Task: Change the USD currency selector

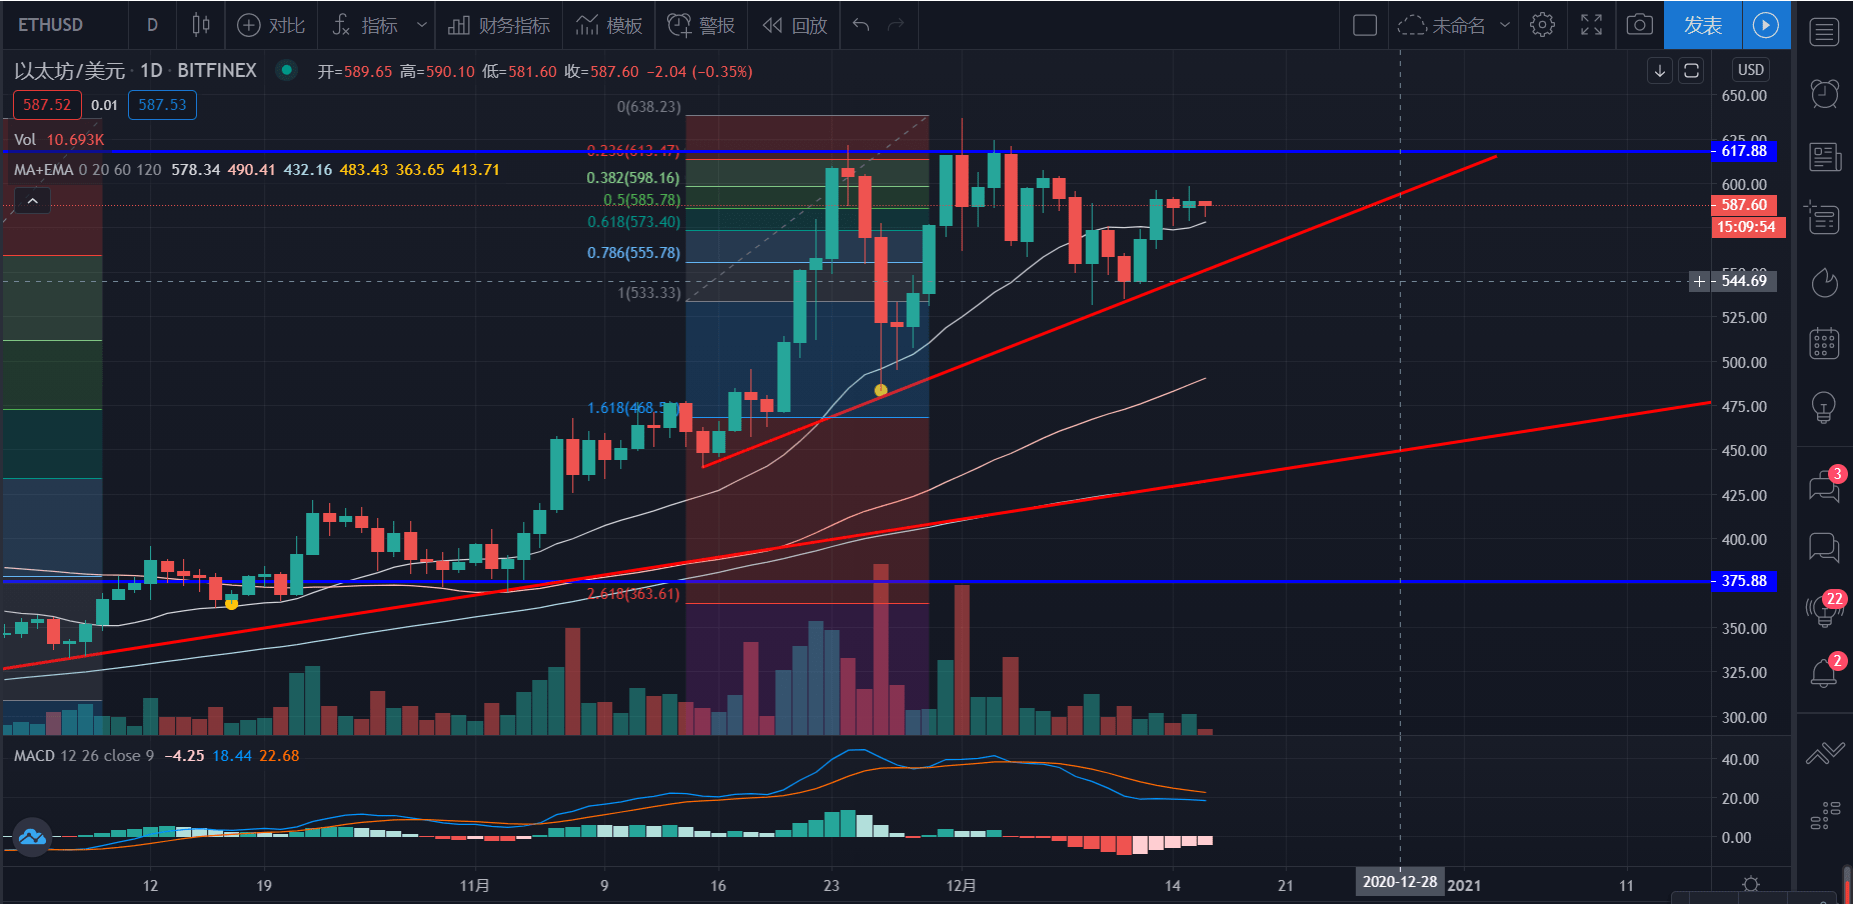Action: click(x=1751, y=70)
